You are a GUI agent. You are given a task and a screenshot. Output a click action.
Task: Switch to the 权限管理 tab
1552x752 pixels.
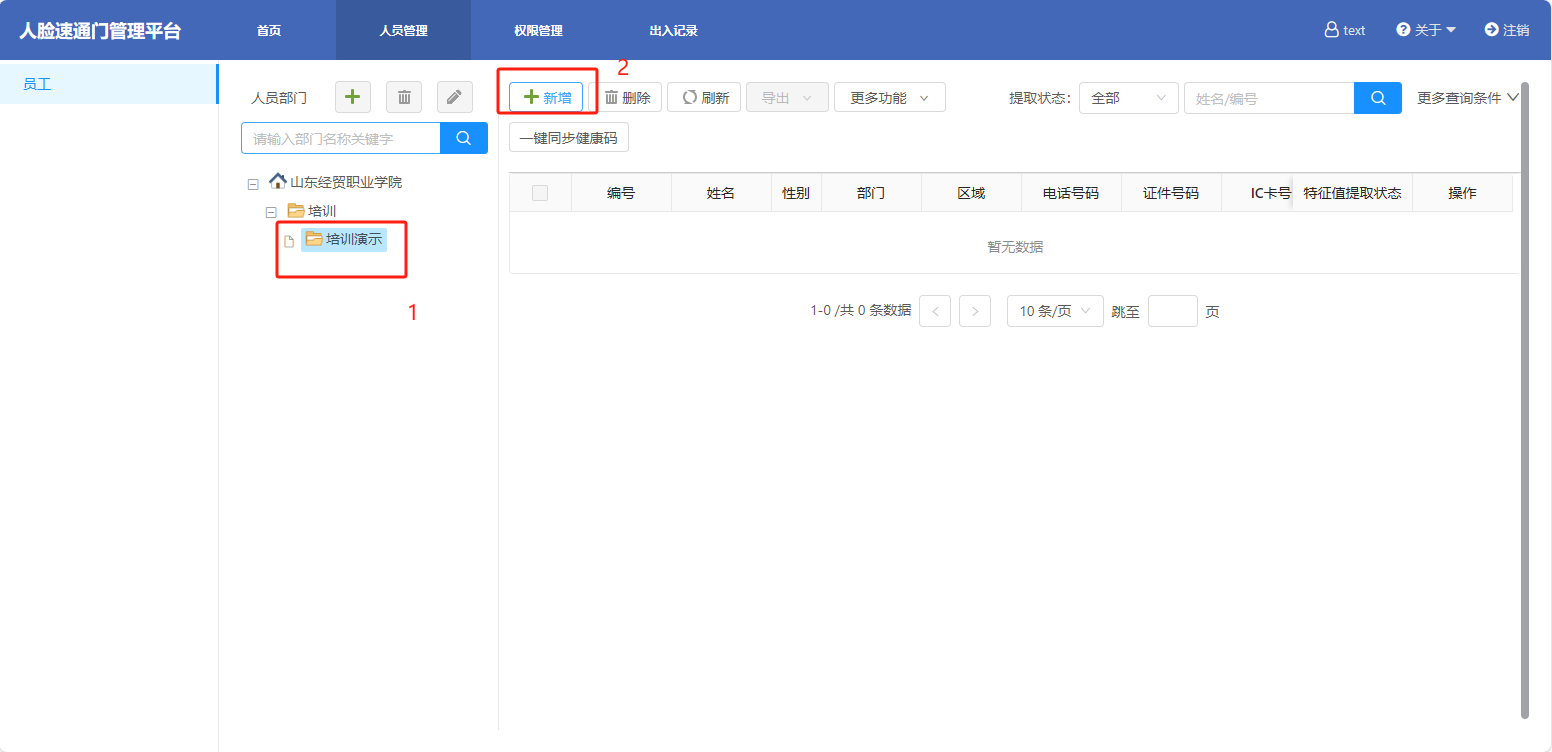(538, 31)
